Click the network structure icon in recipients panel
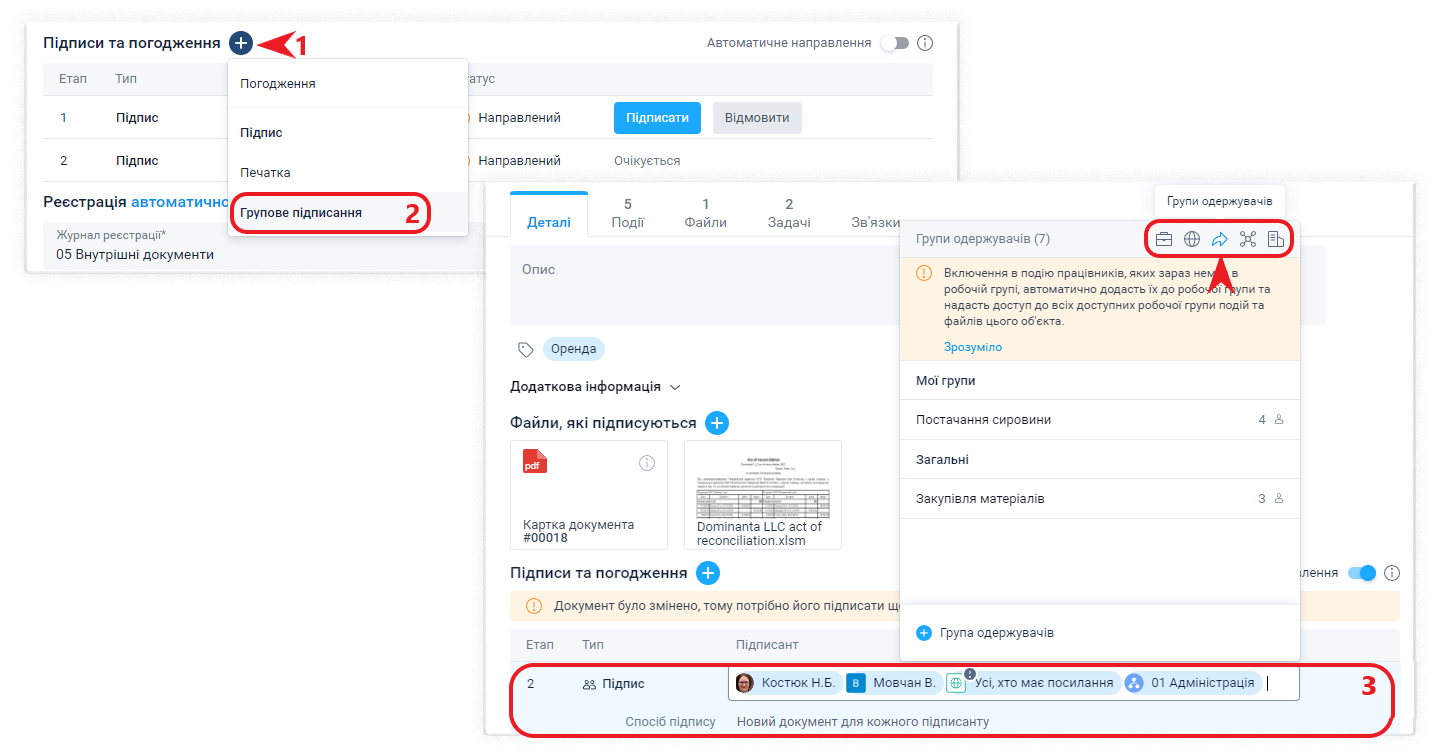This screenshot has height=754, width=1440. [1247, 239]
